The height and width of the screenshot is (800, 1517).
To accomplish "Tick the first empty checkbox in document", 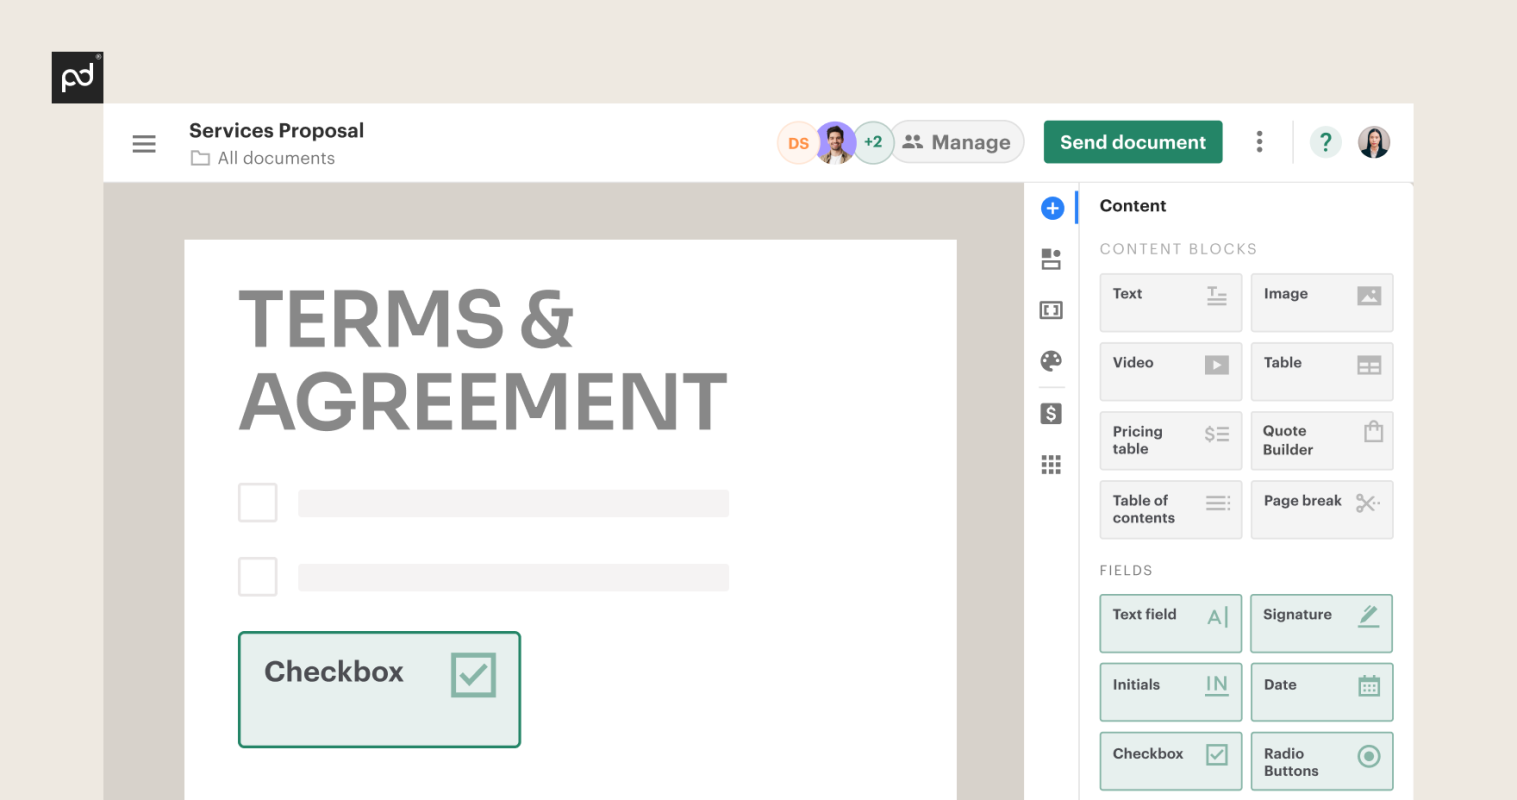I will pyautogui.click(x=258, y=503).
